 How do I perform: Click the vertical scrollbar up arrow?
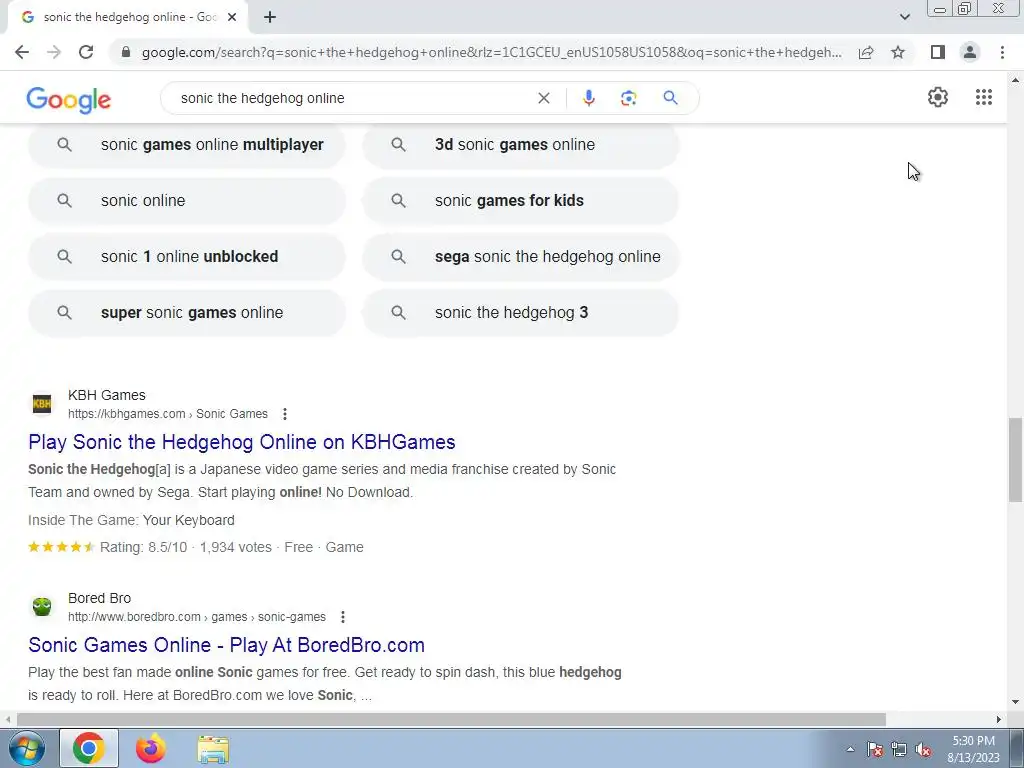[1015, 80]
